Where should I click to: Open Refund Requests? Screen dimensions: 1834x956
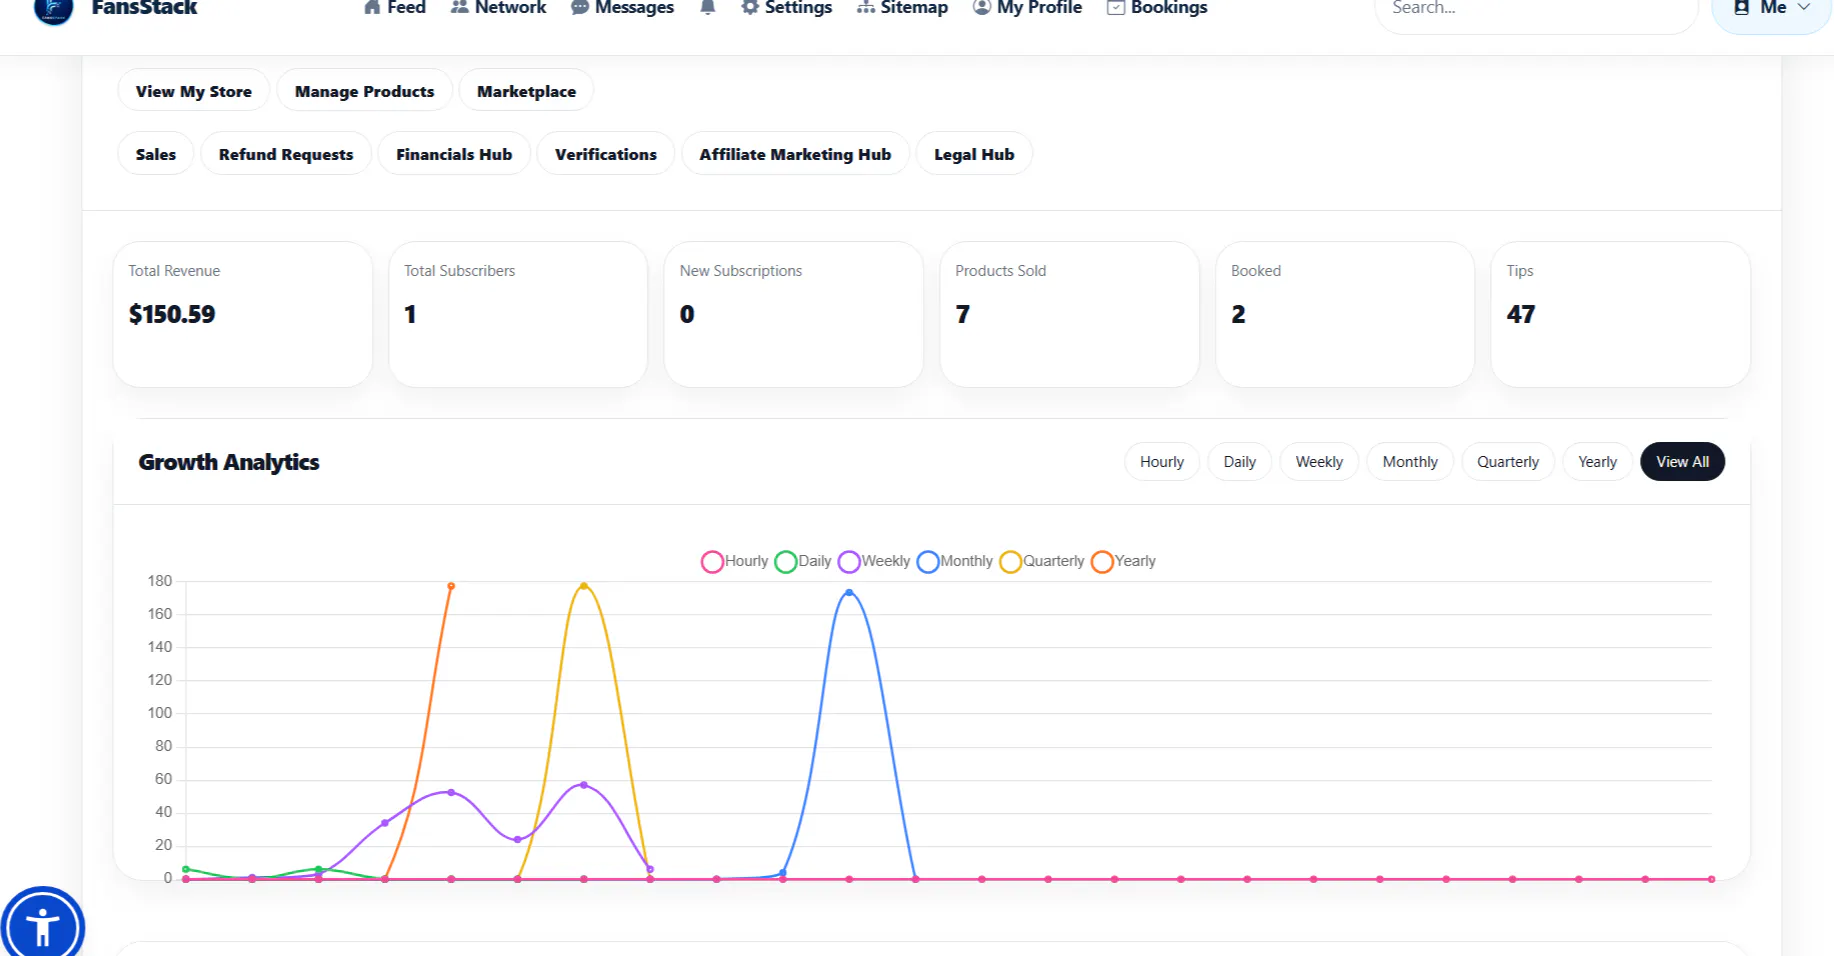click(286, 154)
